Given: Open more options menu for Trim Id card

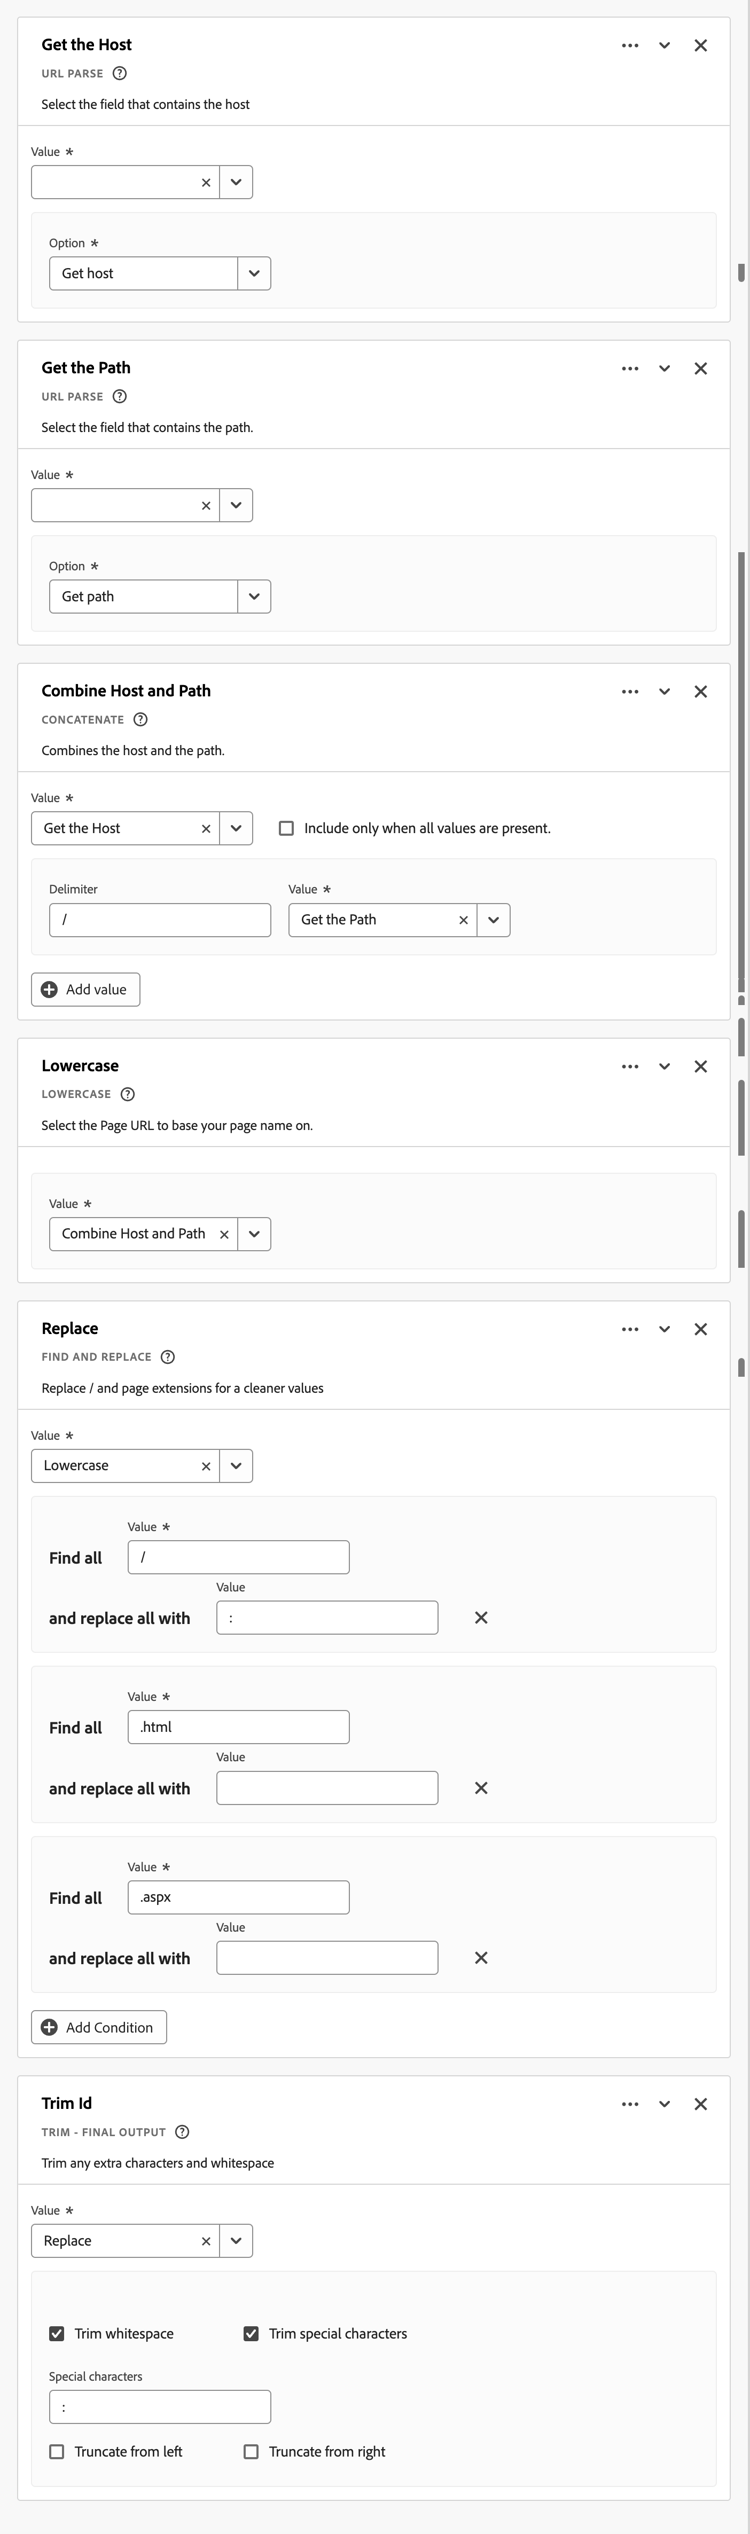Looking at the screenshot, I should [x=630, y=2104].
